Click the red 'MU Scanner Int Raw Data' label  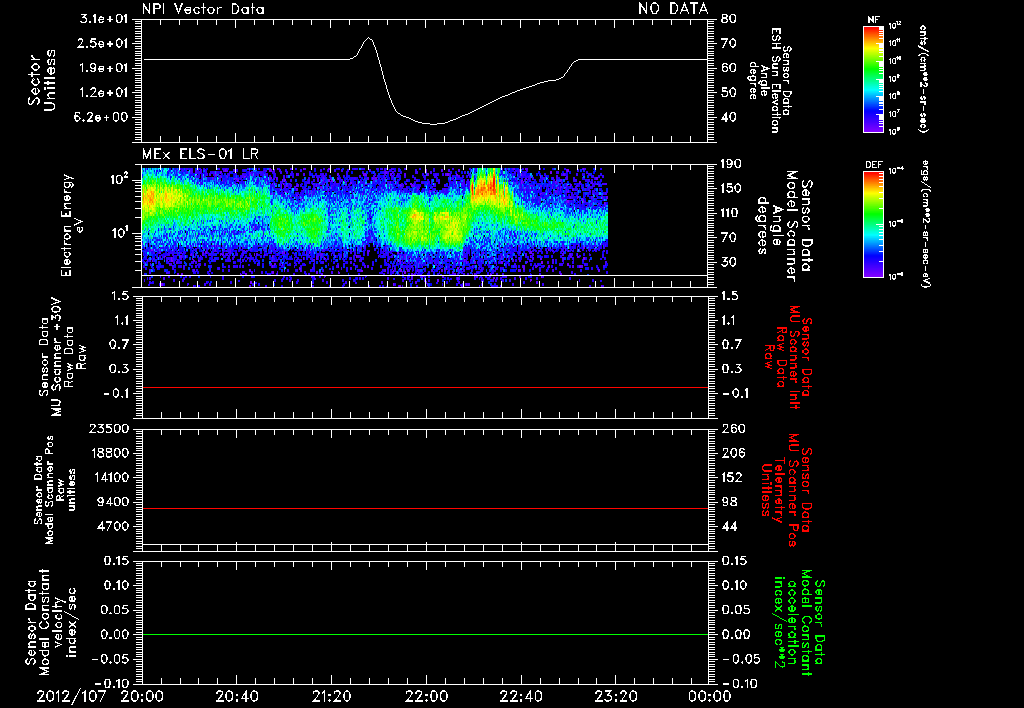[x=788, y=357]
